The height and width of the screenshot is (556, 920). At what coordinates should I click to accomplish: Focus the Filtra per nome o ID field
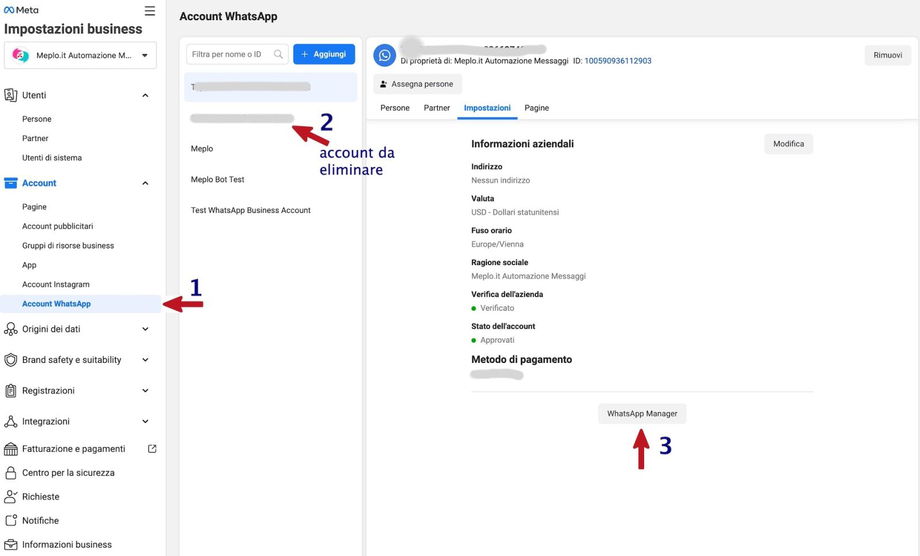237,54
